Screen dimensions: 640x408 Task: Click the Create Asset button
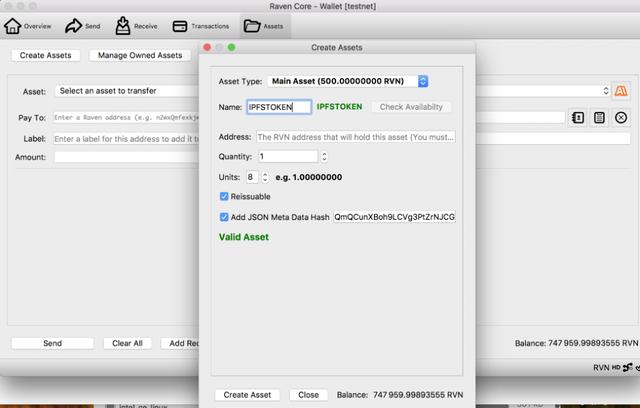pos(247,395)
